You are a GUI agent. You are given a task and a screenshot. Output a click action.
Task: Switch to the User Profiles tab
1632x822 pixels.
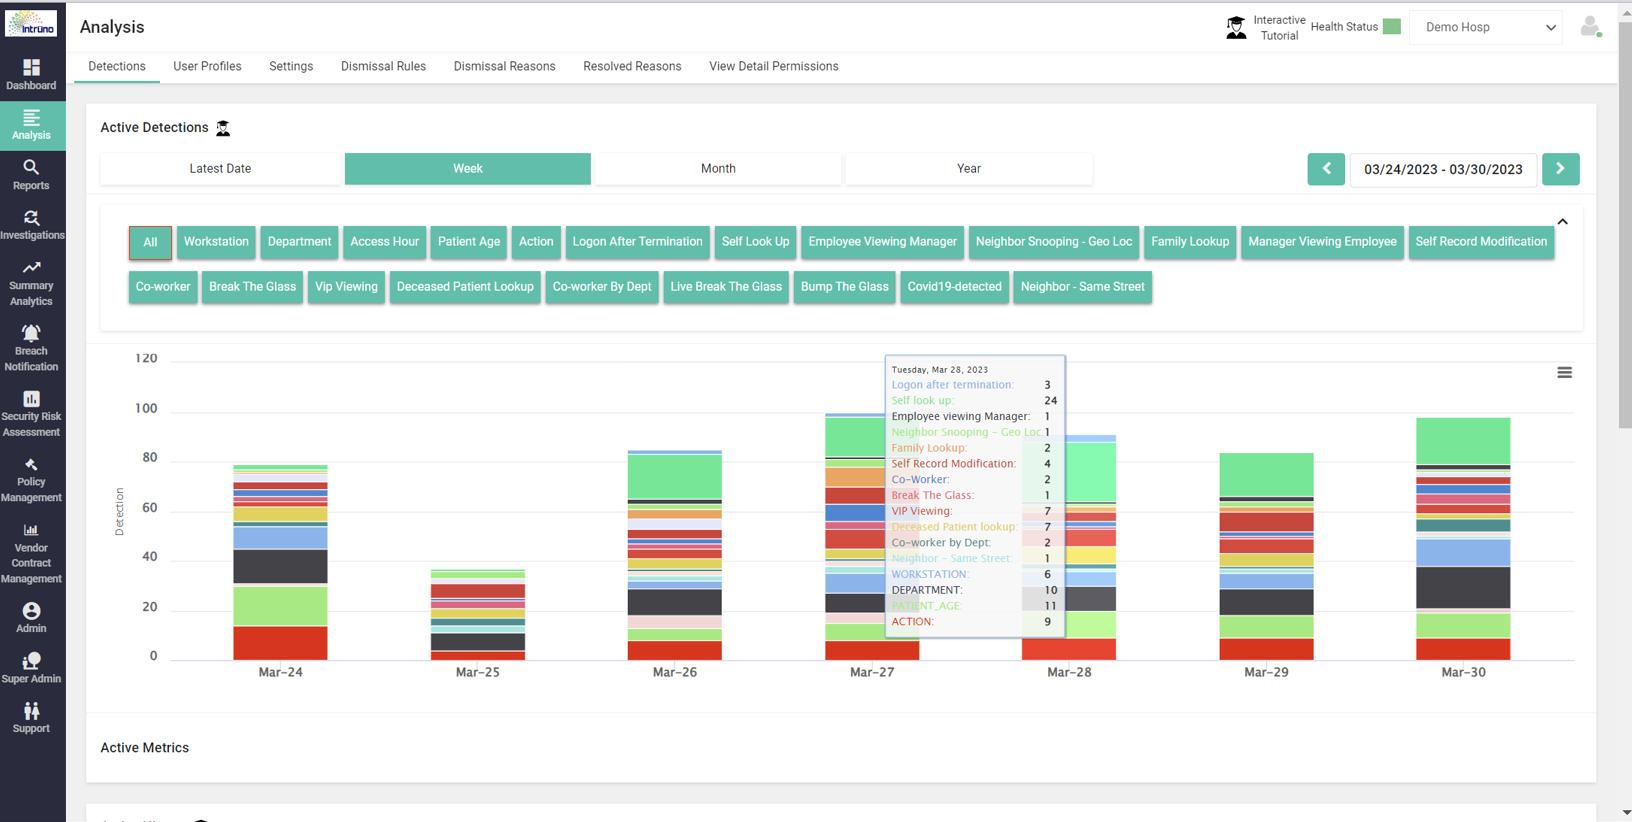(x=207, y=67)
